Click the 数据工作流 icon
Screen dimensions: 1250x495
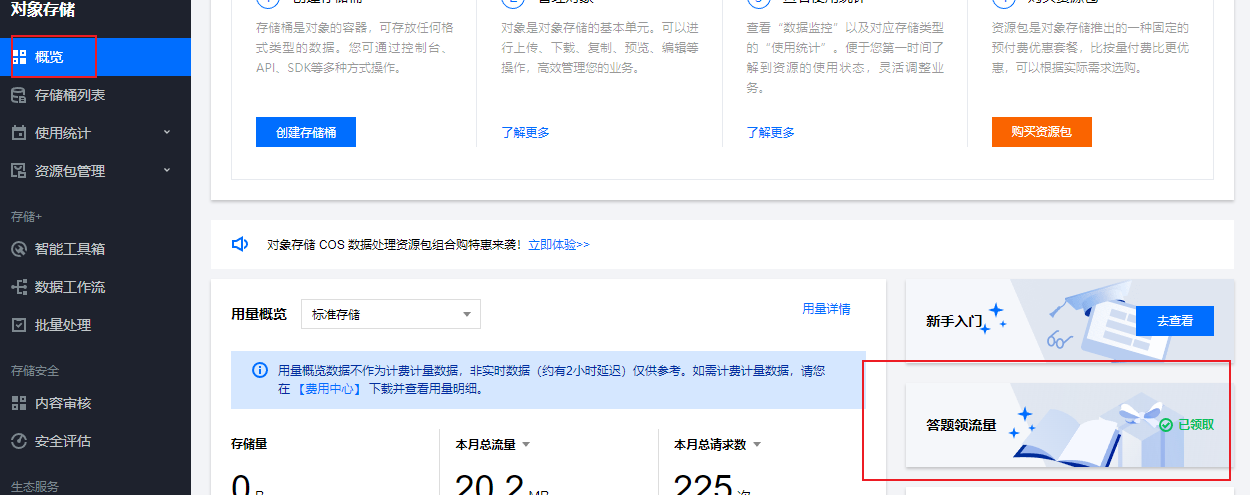point(19,287)
